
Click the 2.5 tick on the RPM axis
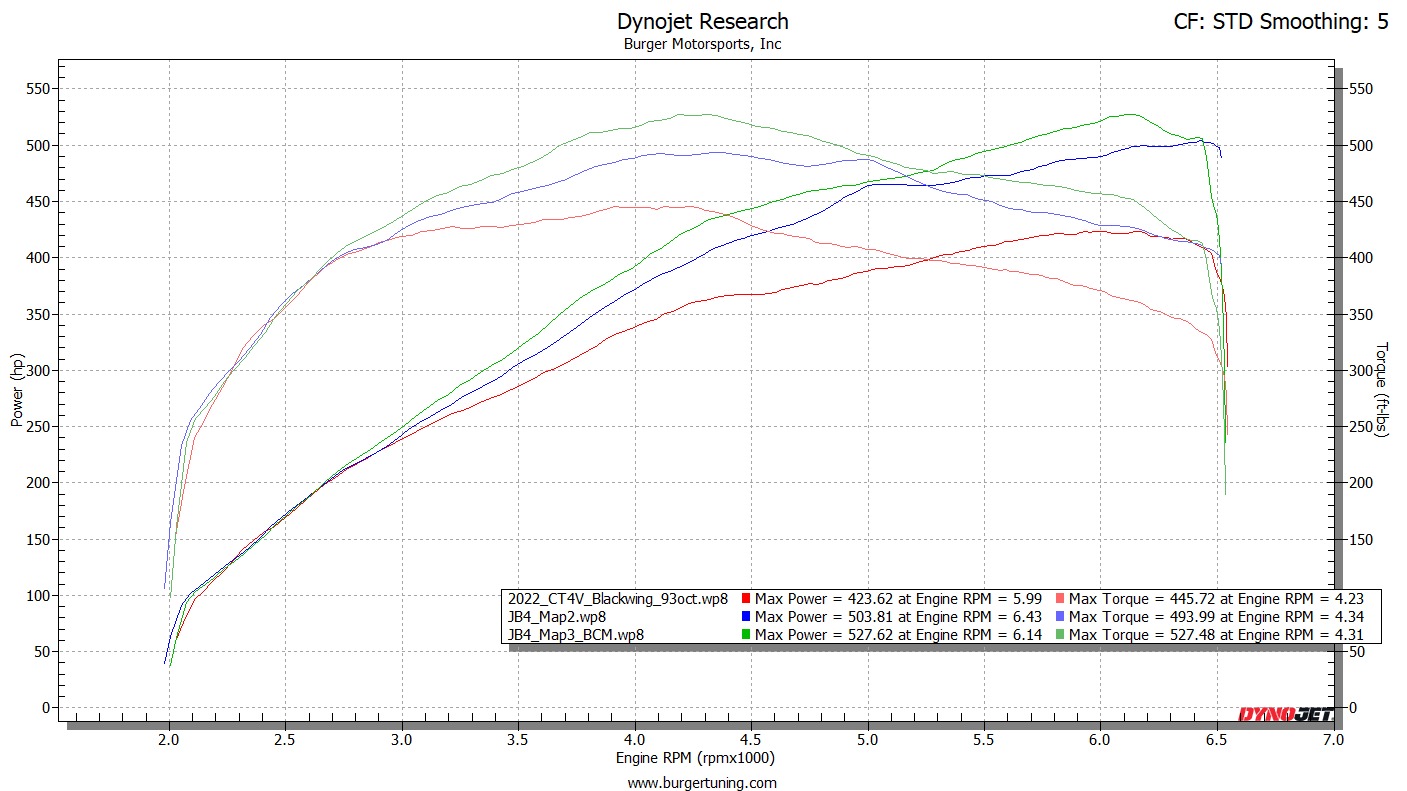[285, 740]
